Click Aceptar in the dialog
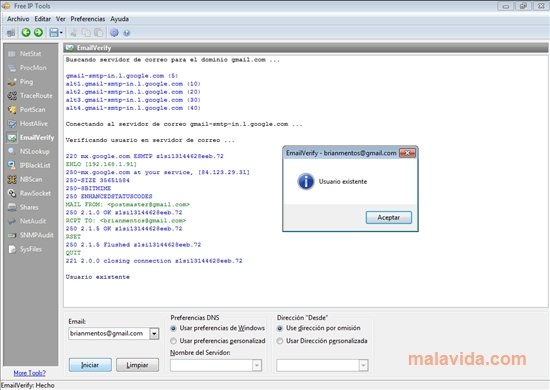550x390 pixels. tap(389, 217)
